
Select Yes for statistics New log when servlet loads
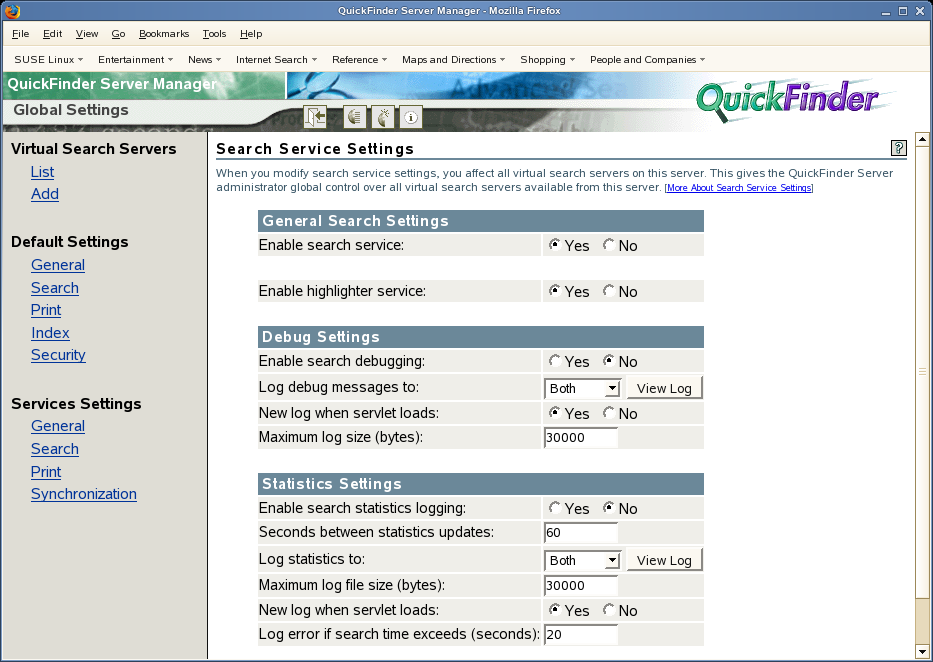[x=555, y=609]
